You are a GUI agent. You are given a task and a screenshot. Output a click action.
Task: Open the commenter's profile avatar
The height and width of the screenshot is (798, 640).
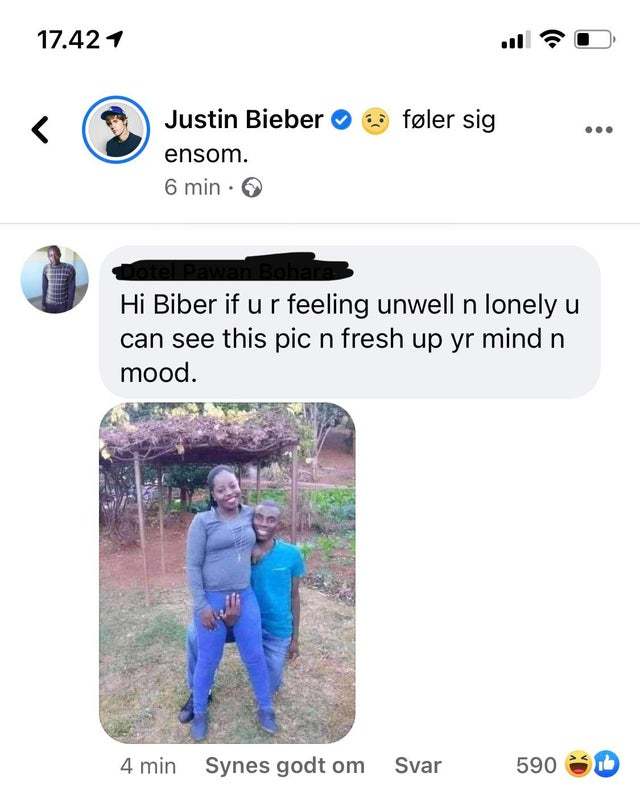(x=54, y=279)
